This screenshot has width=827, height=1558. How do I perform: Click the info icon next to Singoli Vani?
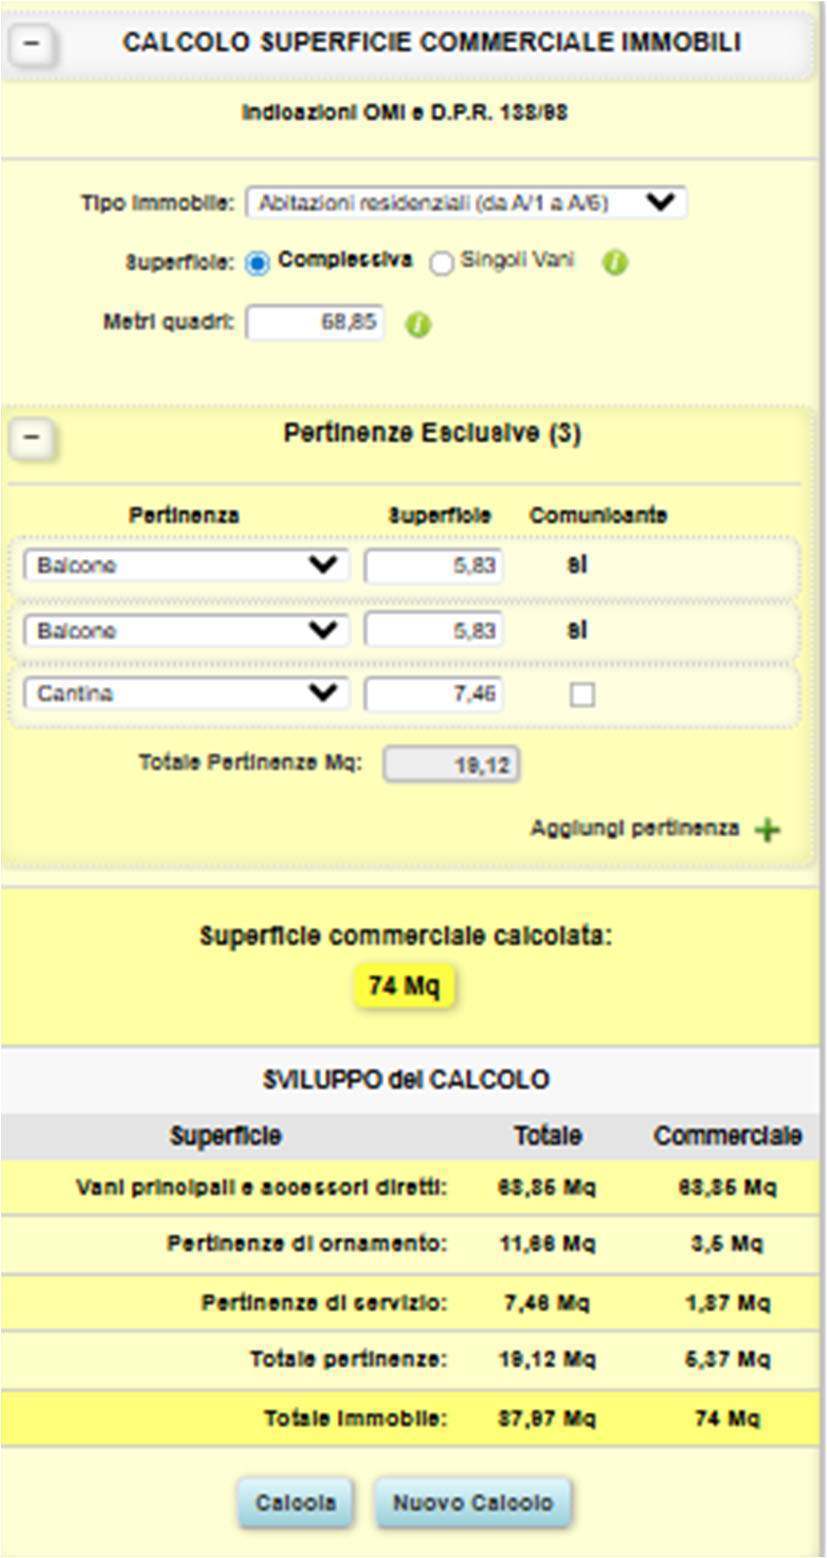[616, 263]
